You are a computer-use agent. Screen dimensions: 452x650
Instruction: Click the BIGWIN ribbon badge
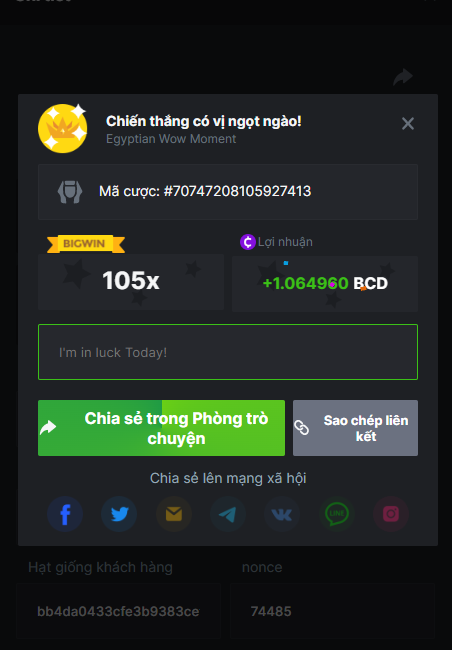tap(86, 244)
